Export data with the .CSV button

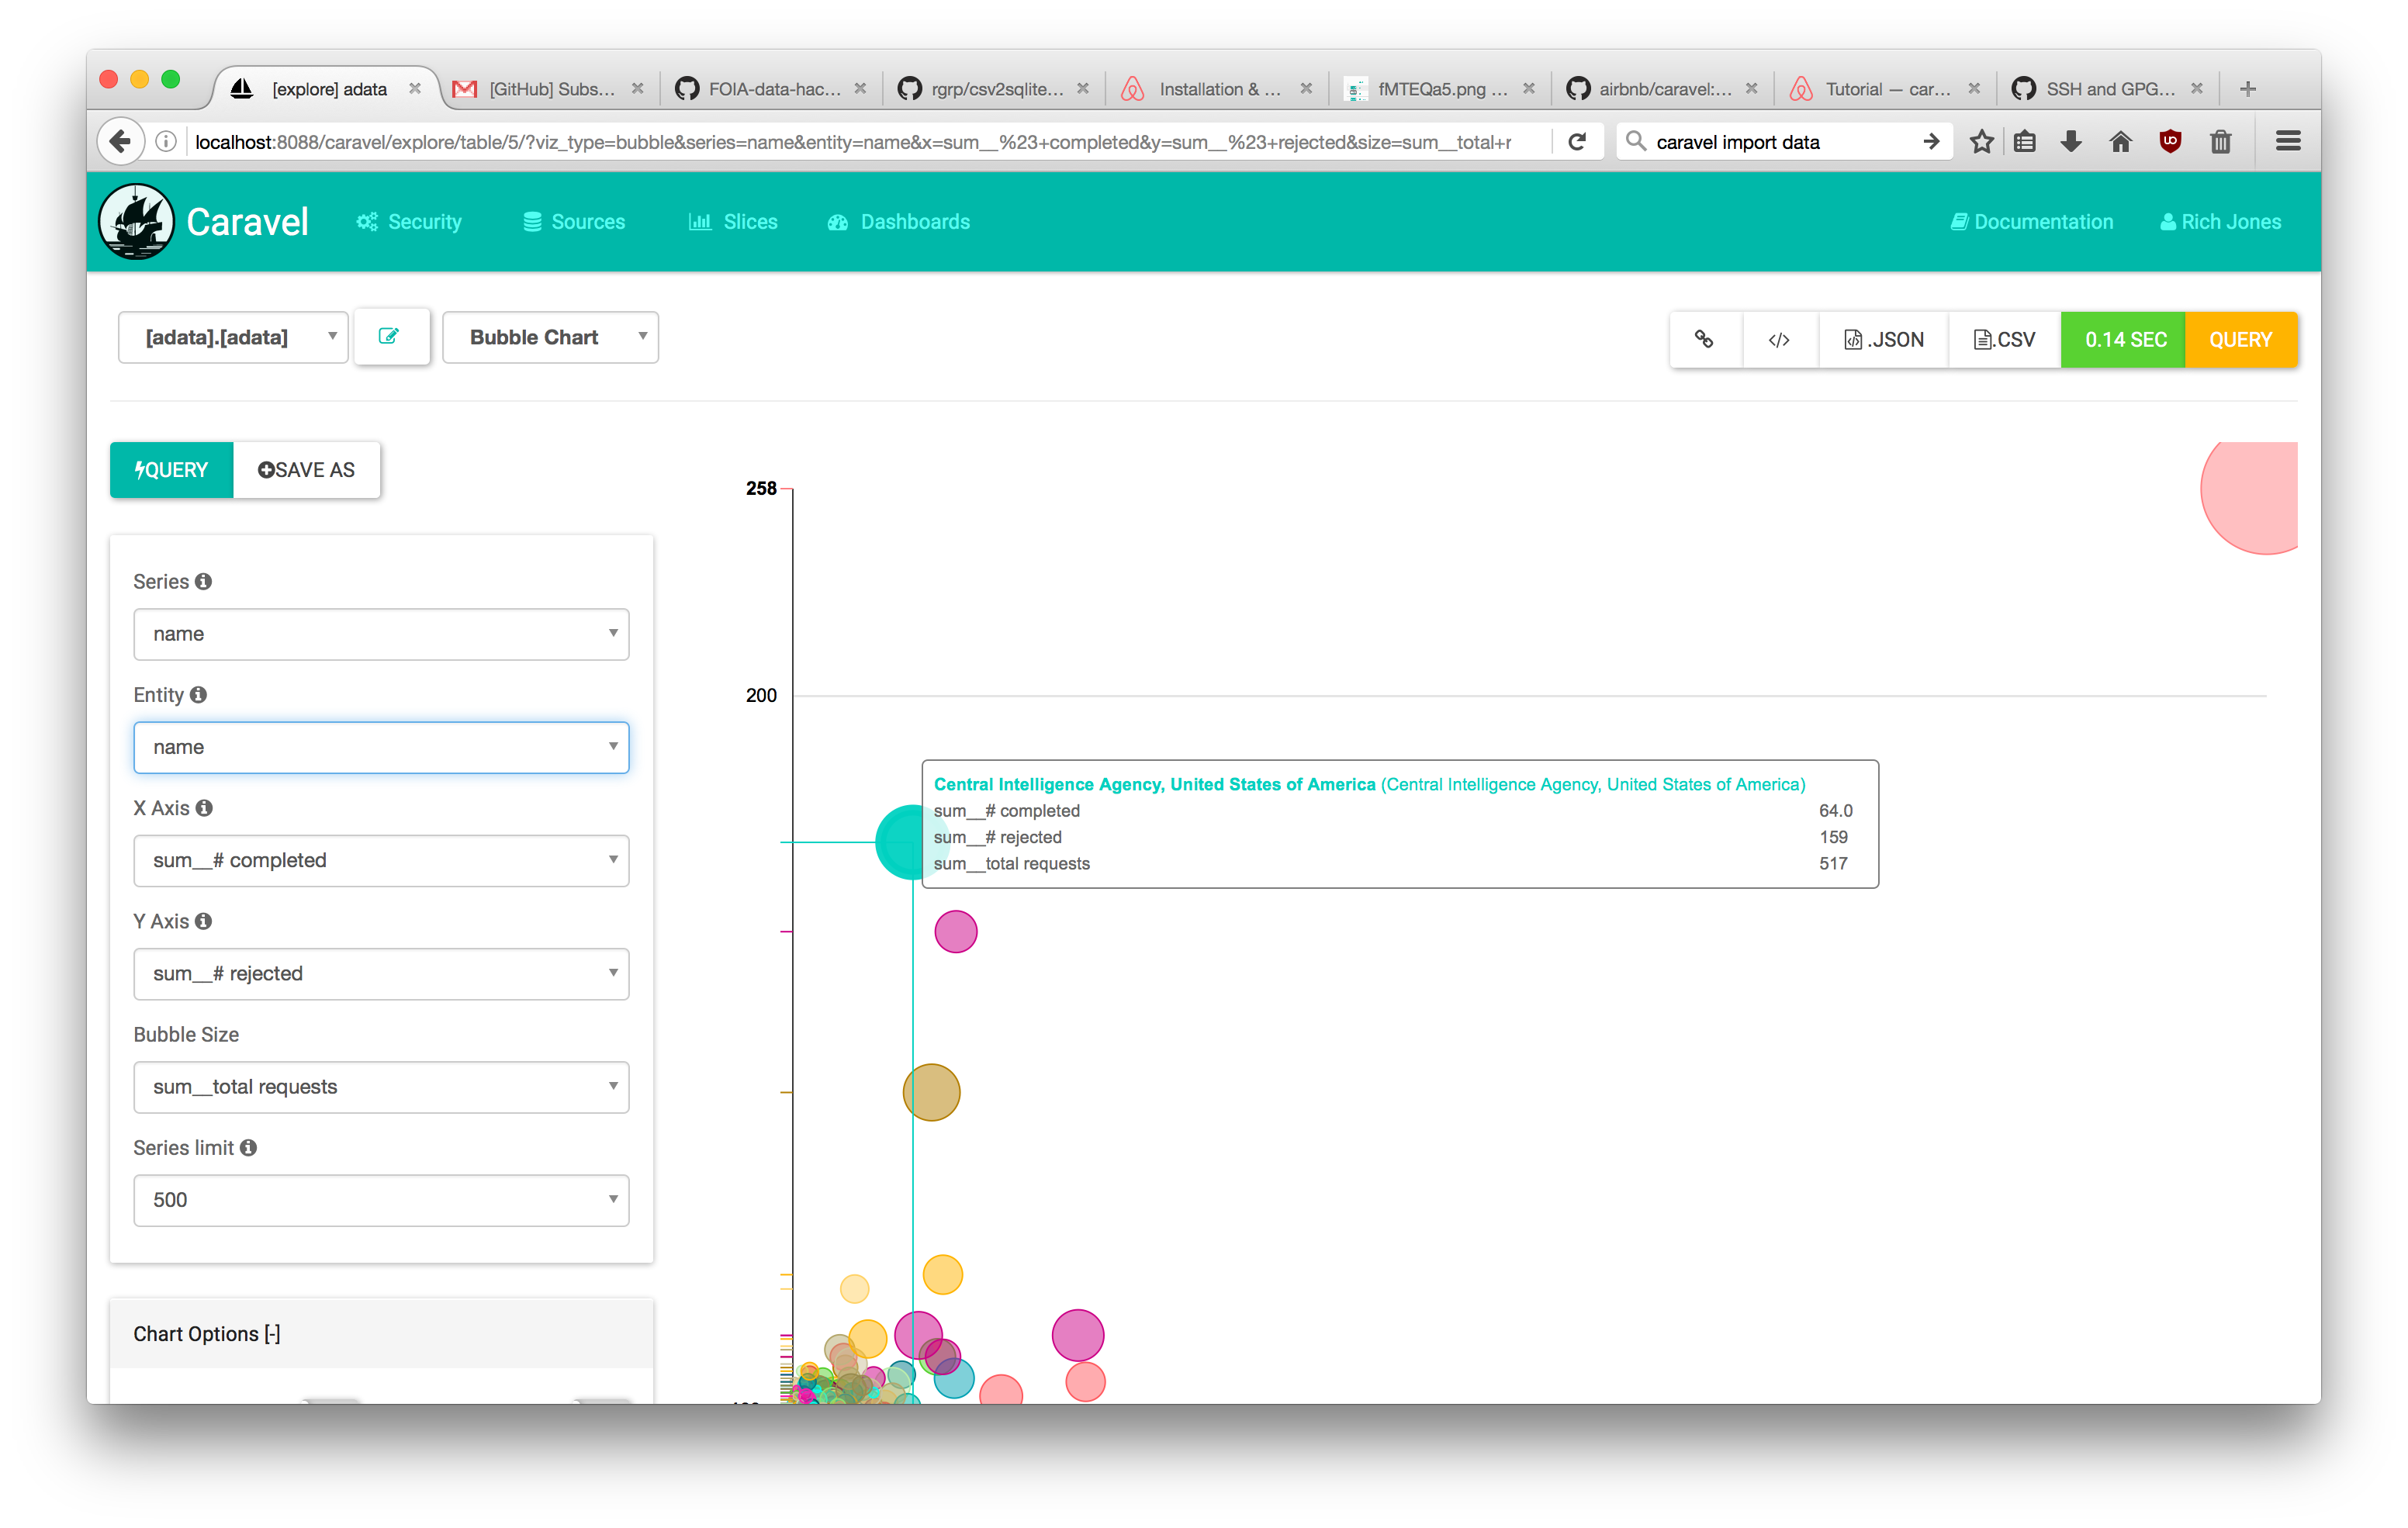[x=2004, y=340]
